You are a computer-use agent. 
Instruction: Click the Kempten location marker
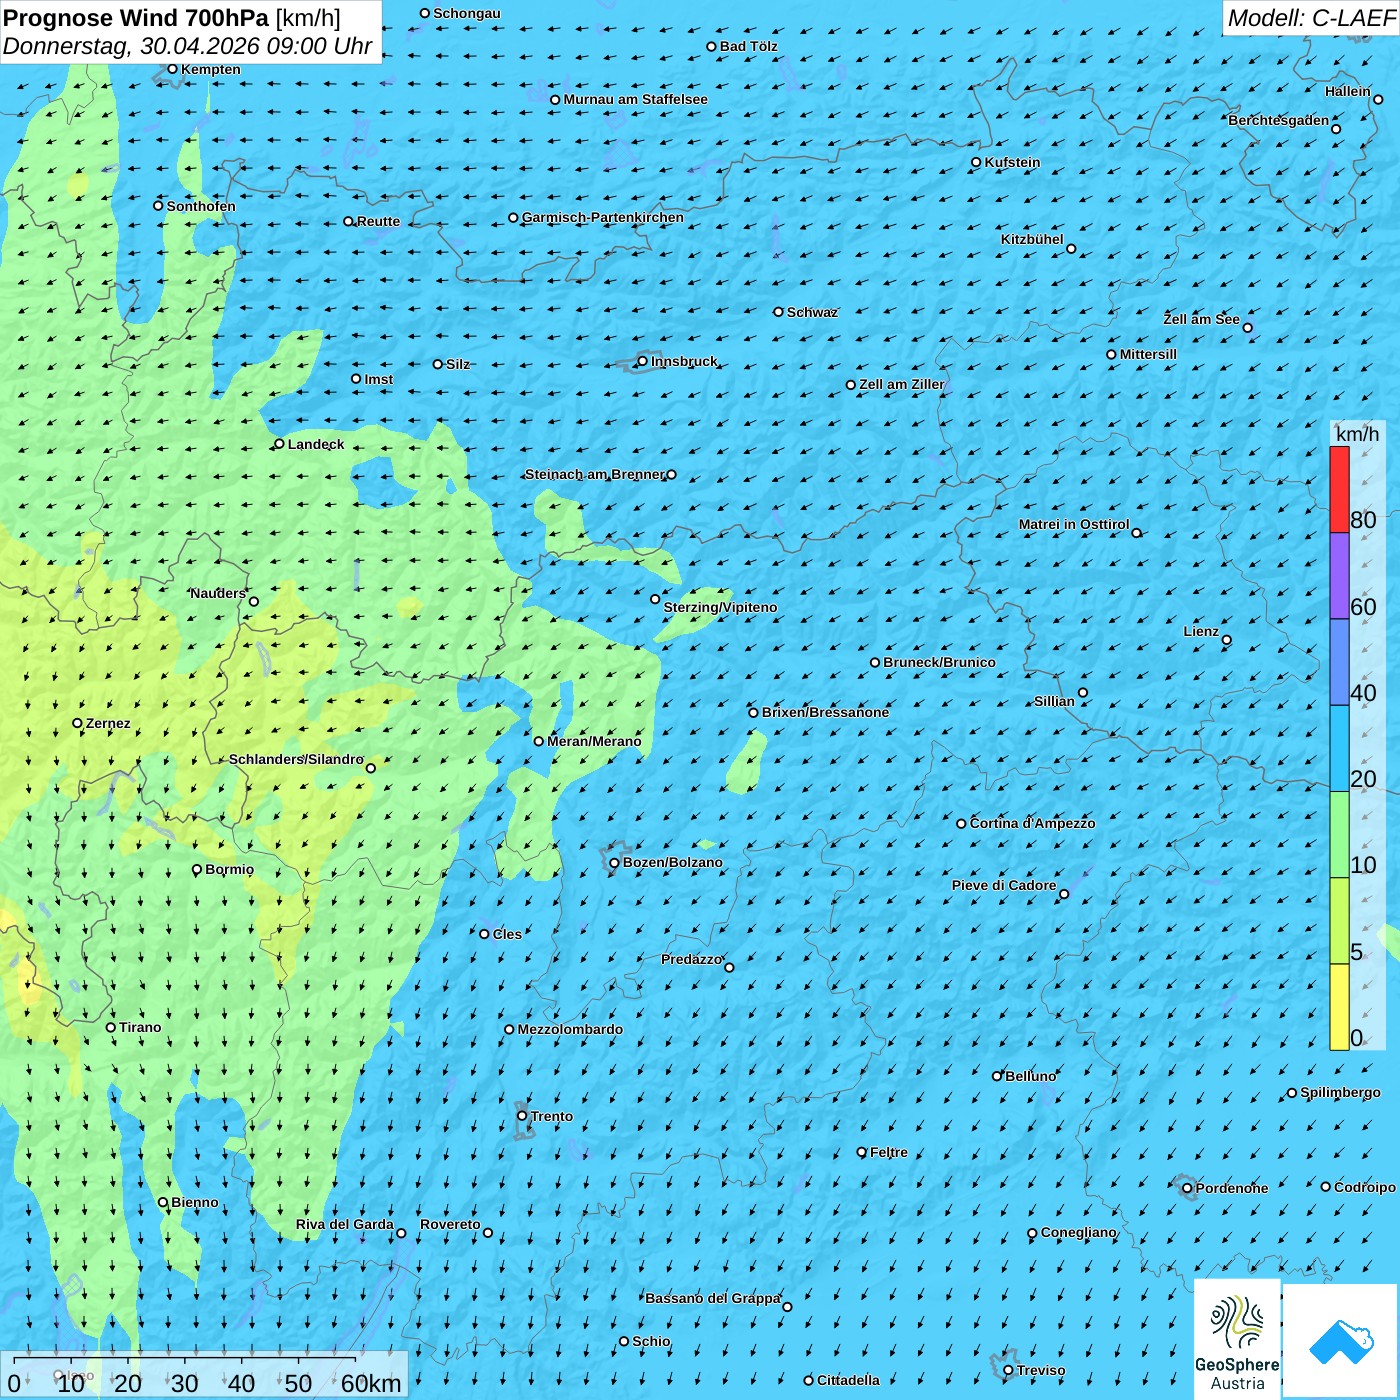[173, 69]
